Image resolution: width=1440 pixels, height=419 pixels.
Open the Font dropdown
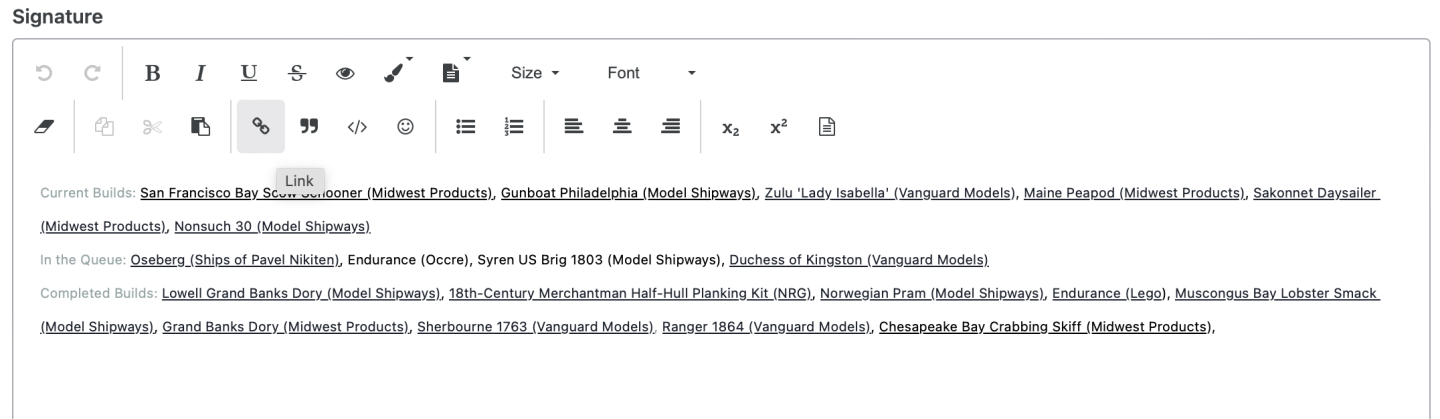click(x=650, y=73)
